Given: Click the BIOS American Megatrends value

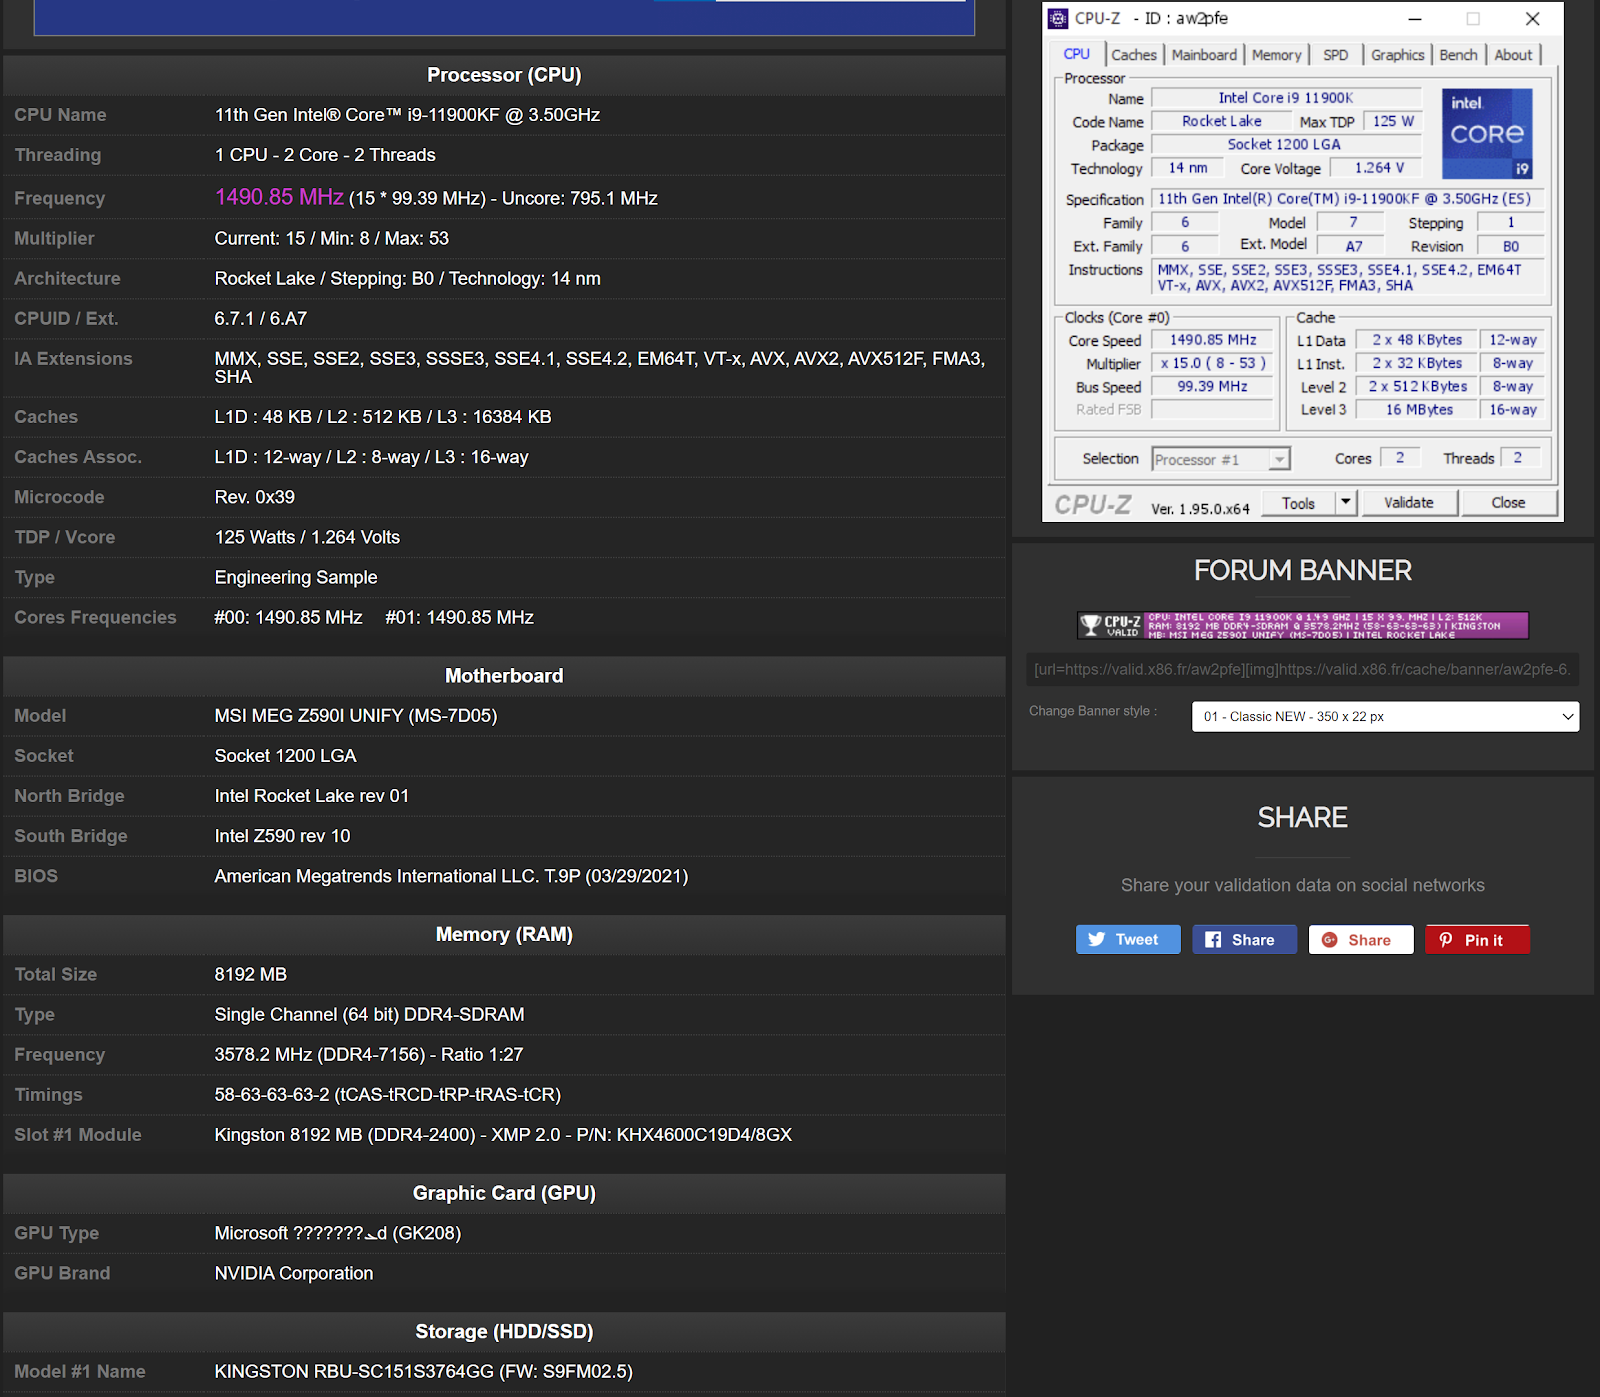Looking at the screenshot, I should tap(451, 876).
